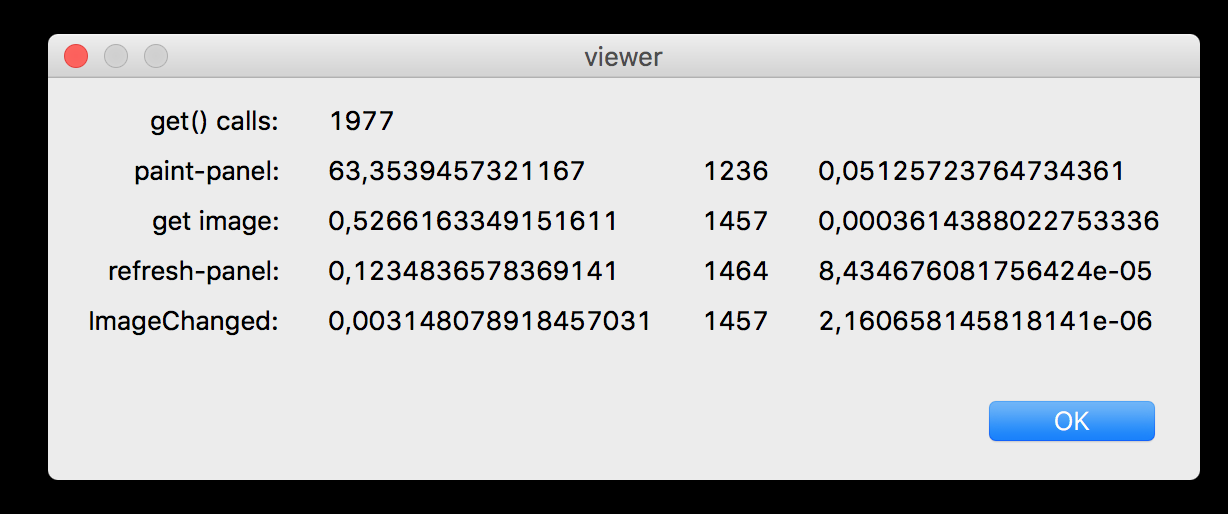Close the viewer dialog with red button
The width and height of the screenshot is (1228, 514).
tap(76, 56)
